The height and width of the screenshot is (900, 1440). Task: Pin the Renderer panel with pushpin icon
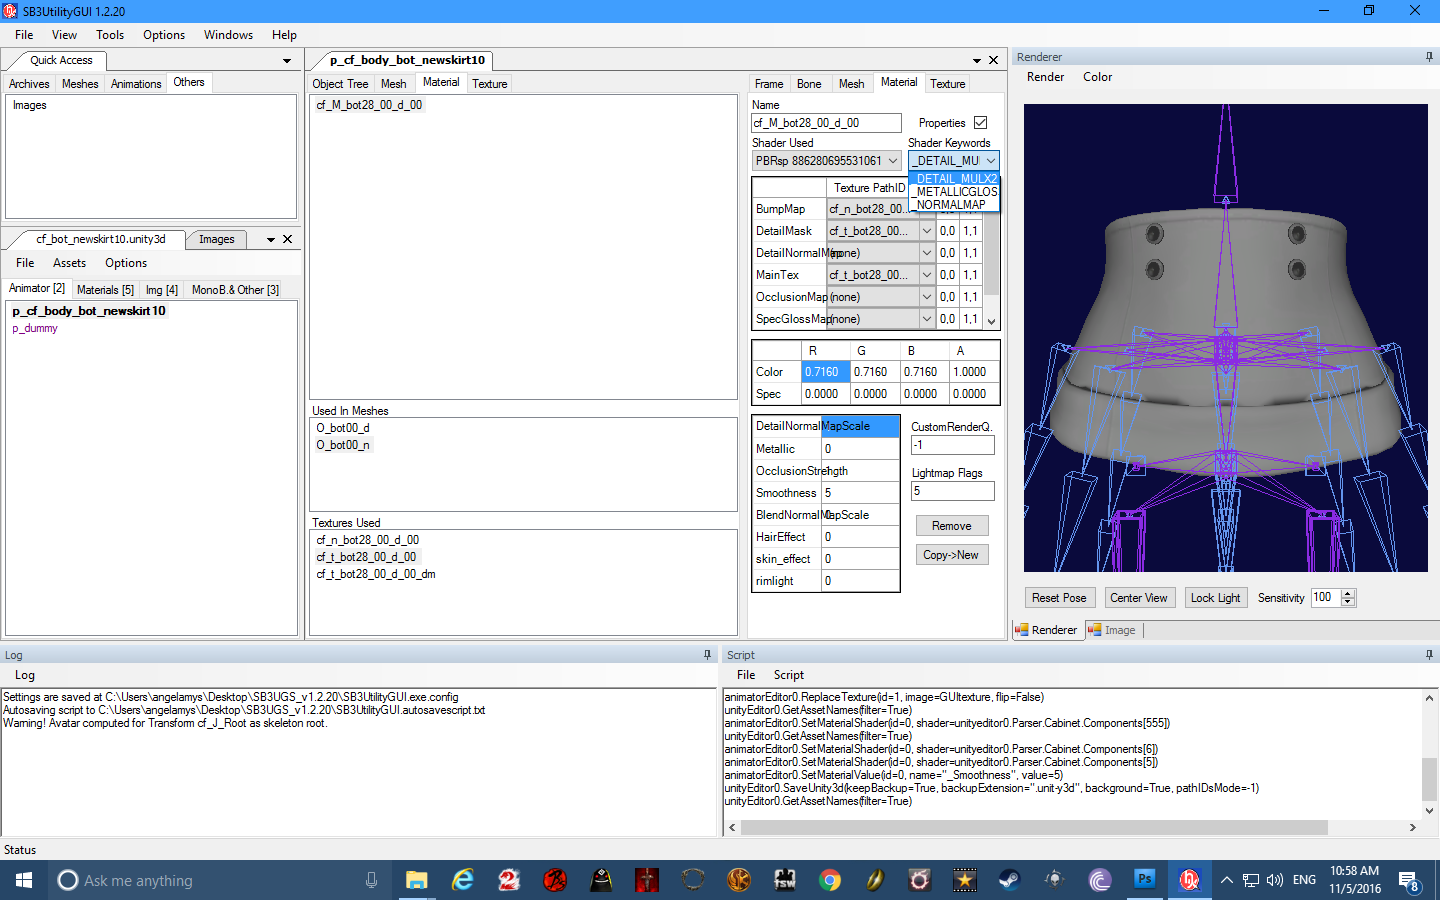[1429, 57]
